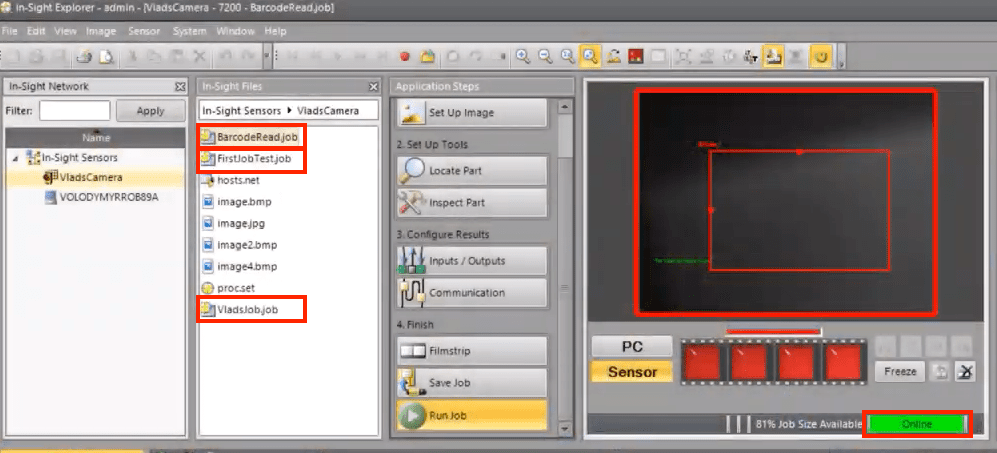Select the last red filmstrip frame
The image size is (997, 453).
[842, 362]
